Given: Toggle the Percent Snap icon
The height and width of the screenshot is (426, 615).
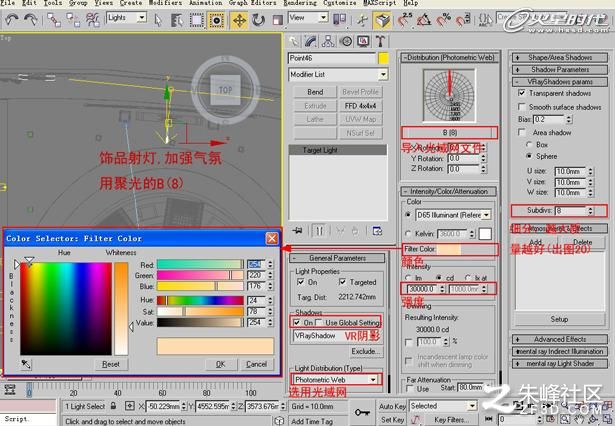Looking at the screenshot, I should click(x=443, y=20).
